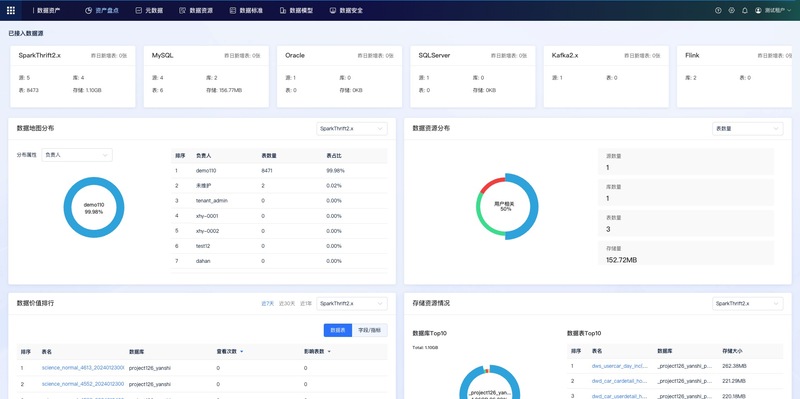Click the 表数量 statistic box showing 3
The width and height of the screenshot is (800, 399).
pos(686,223)
